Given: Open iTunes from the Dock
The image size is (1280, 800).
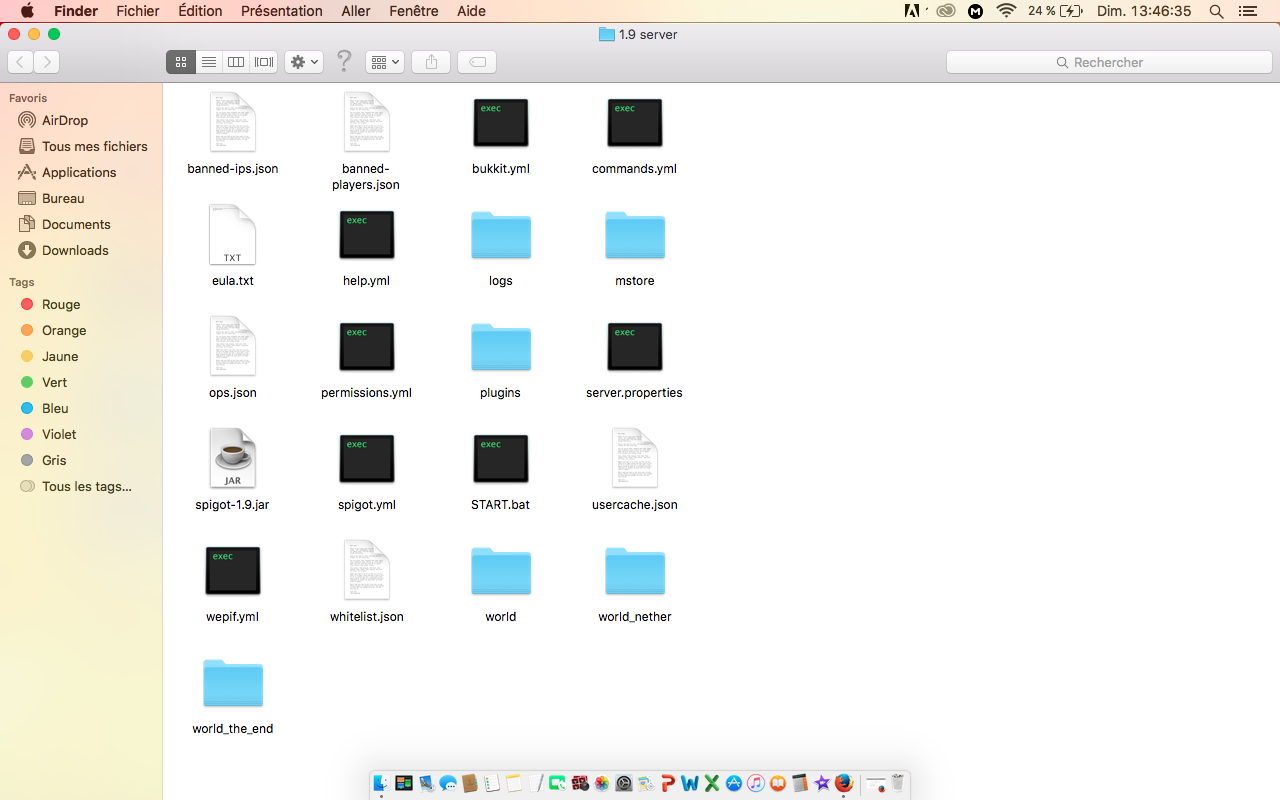Looking at the screenshot, I should coord(755,783).
